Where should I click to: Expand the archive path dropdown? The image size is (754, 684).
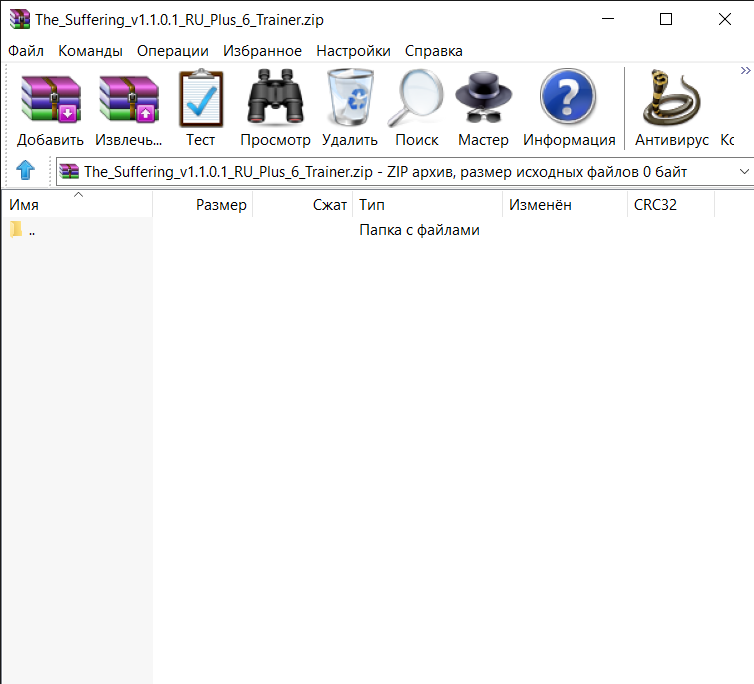click(x=744, y=171)
